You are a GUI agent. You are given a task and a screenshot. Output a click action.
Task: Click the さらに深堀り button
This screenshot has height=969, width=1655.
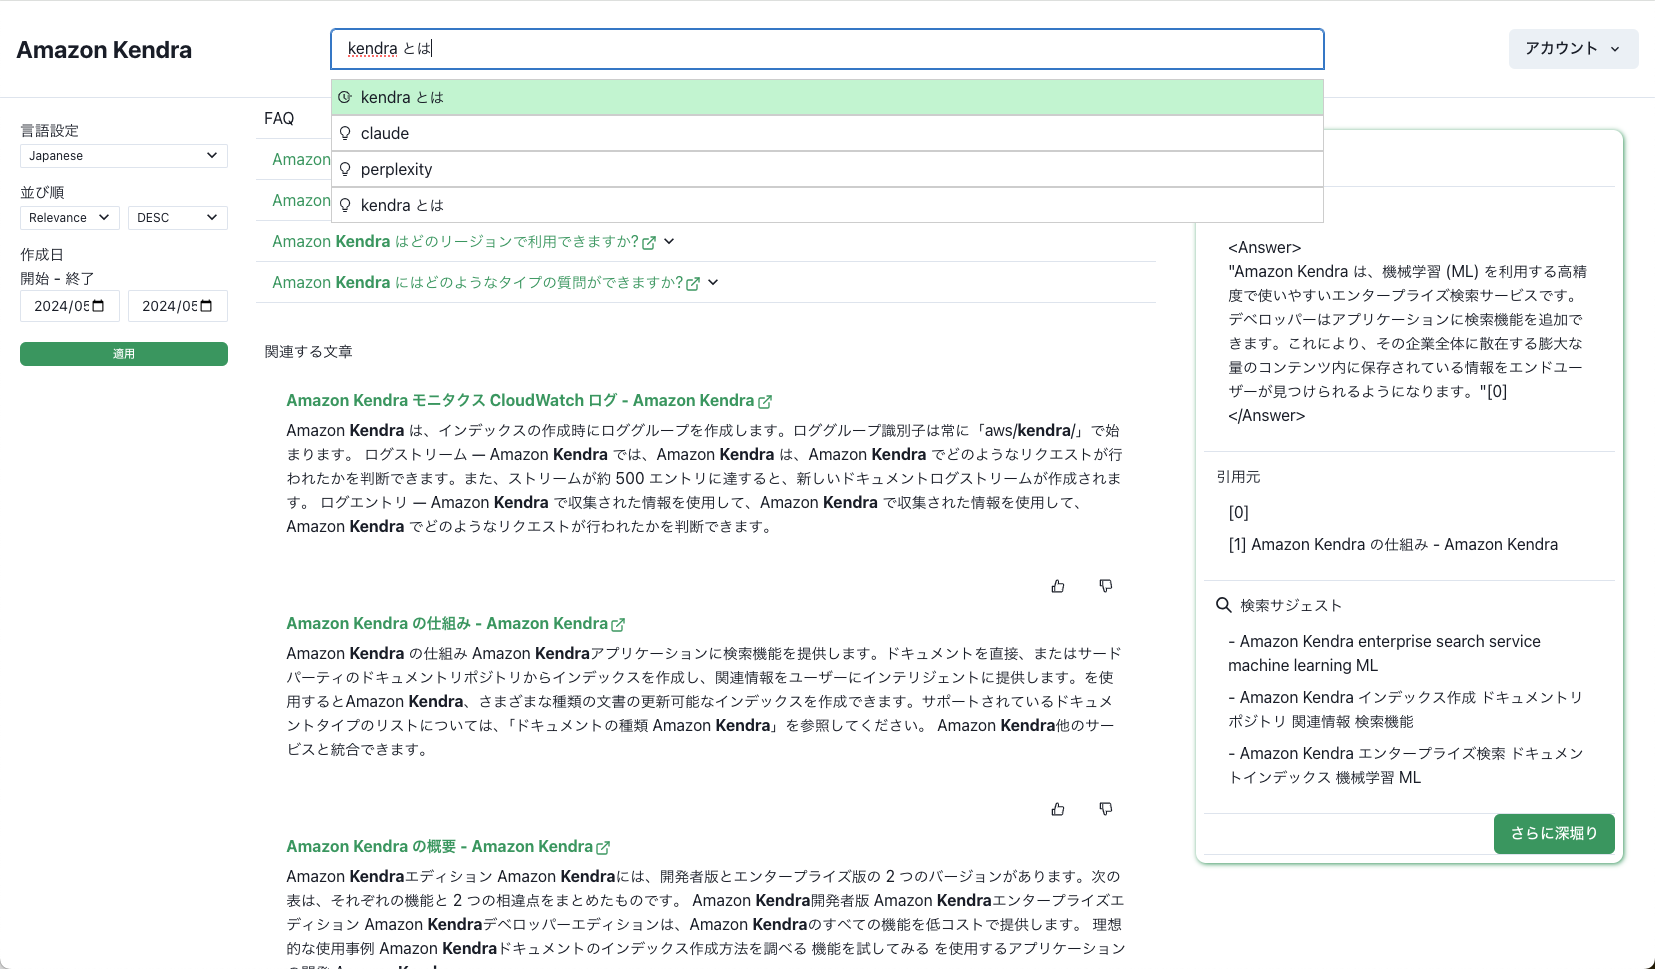1554,834
